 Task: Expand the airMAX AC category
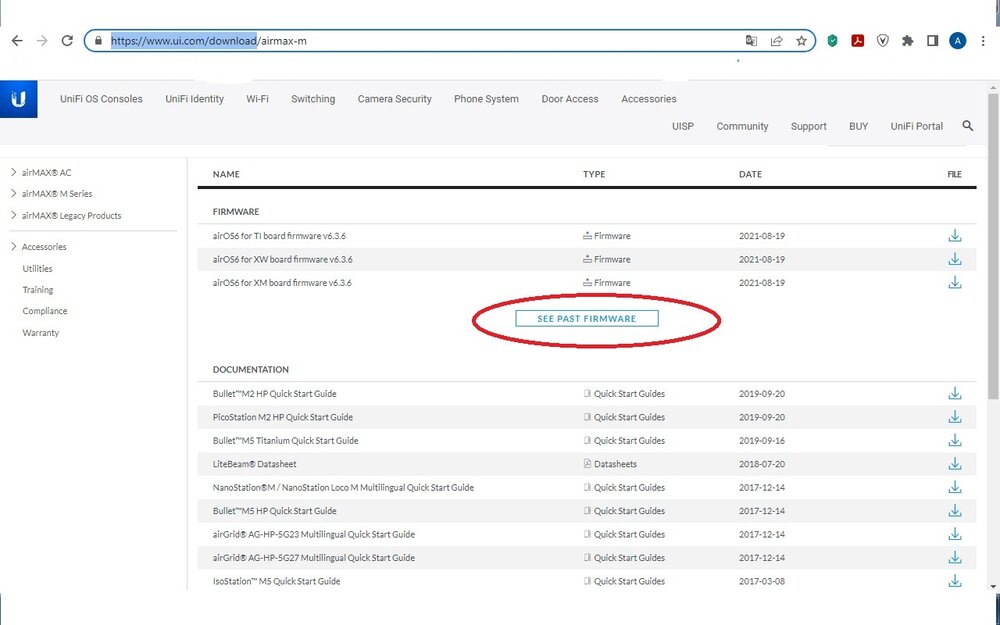46,173
